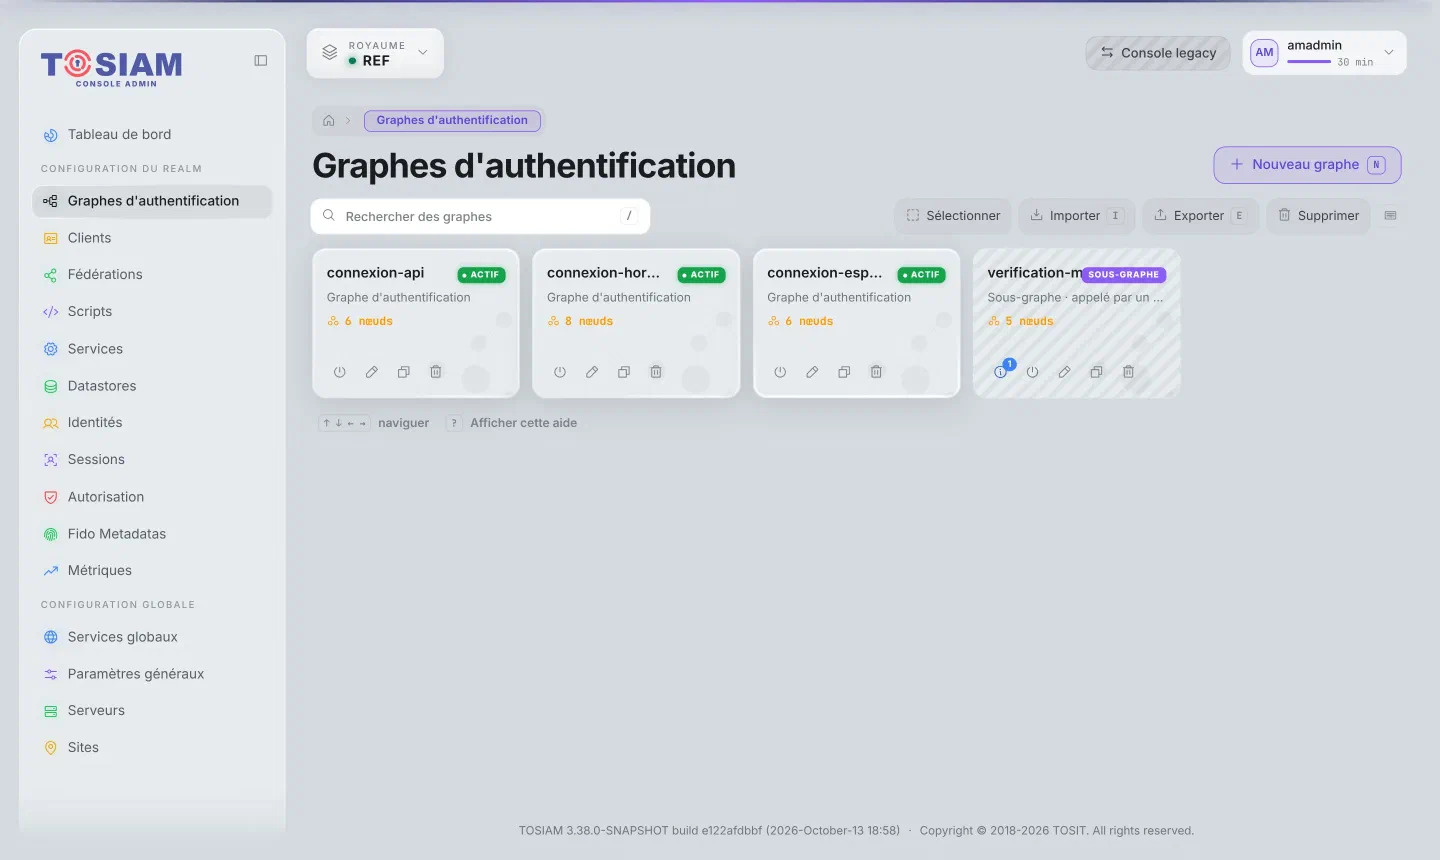Expand the amadmin user menu

[1388, 53]
